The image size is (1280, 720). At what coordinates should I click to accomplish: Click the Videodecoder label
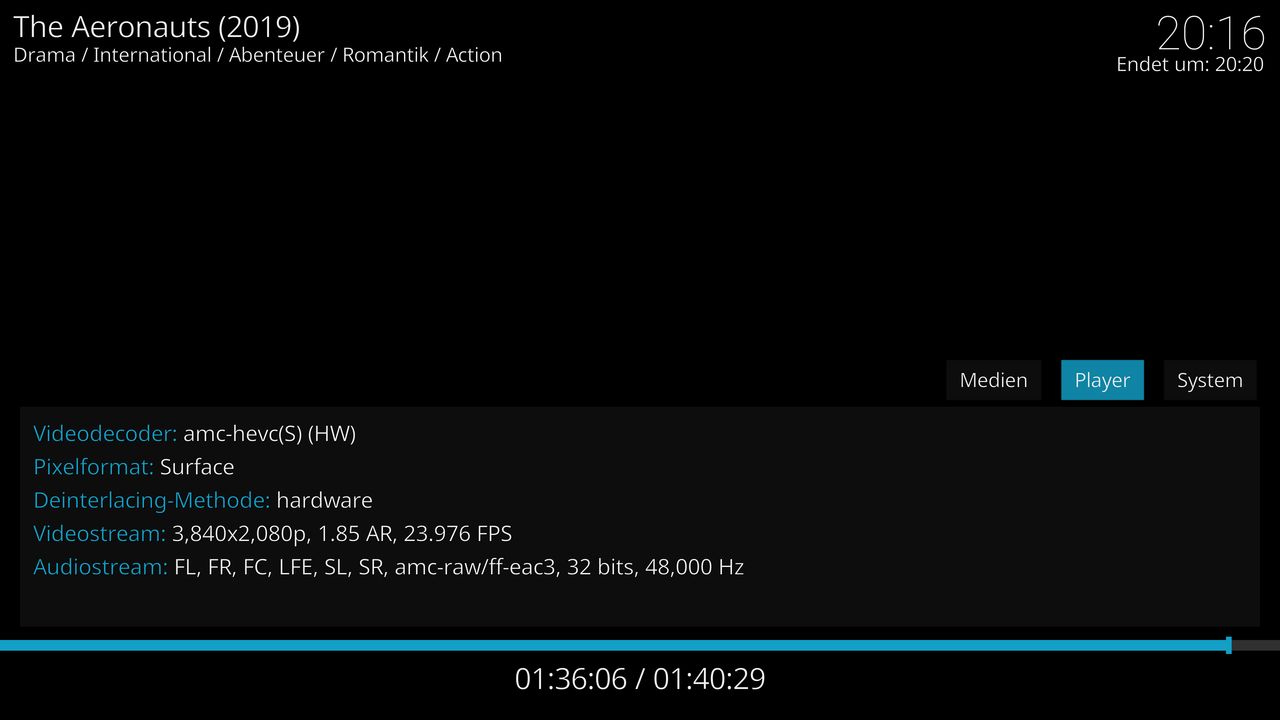click(x=105, y=433)
